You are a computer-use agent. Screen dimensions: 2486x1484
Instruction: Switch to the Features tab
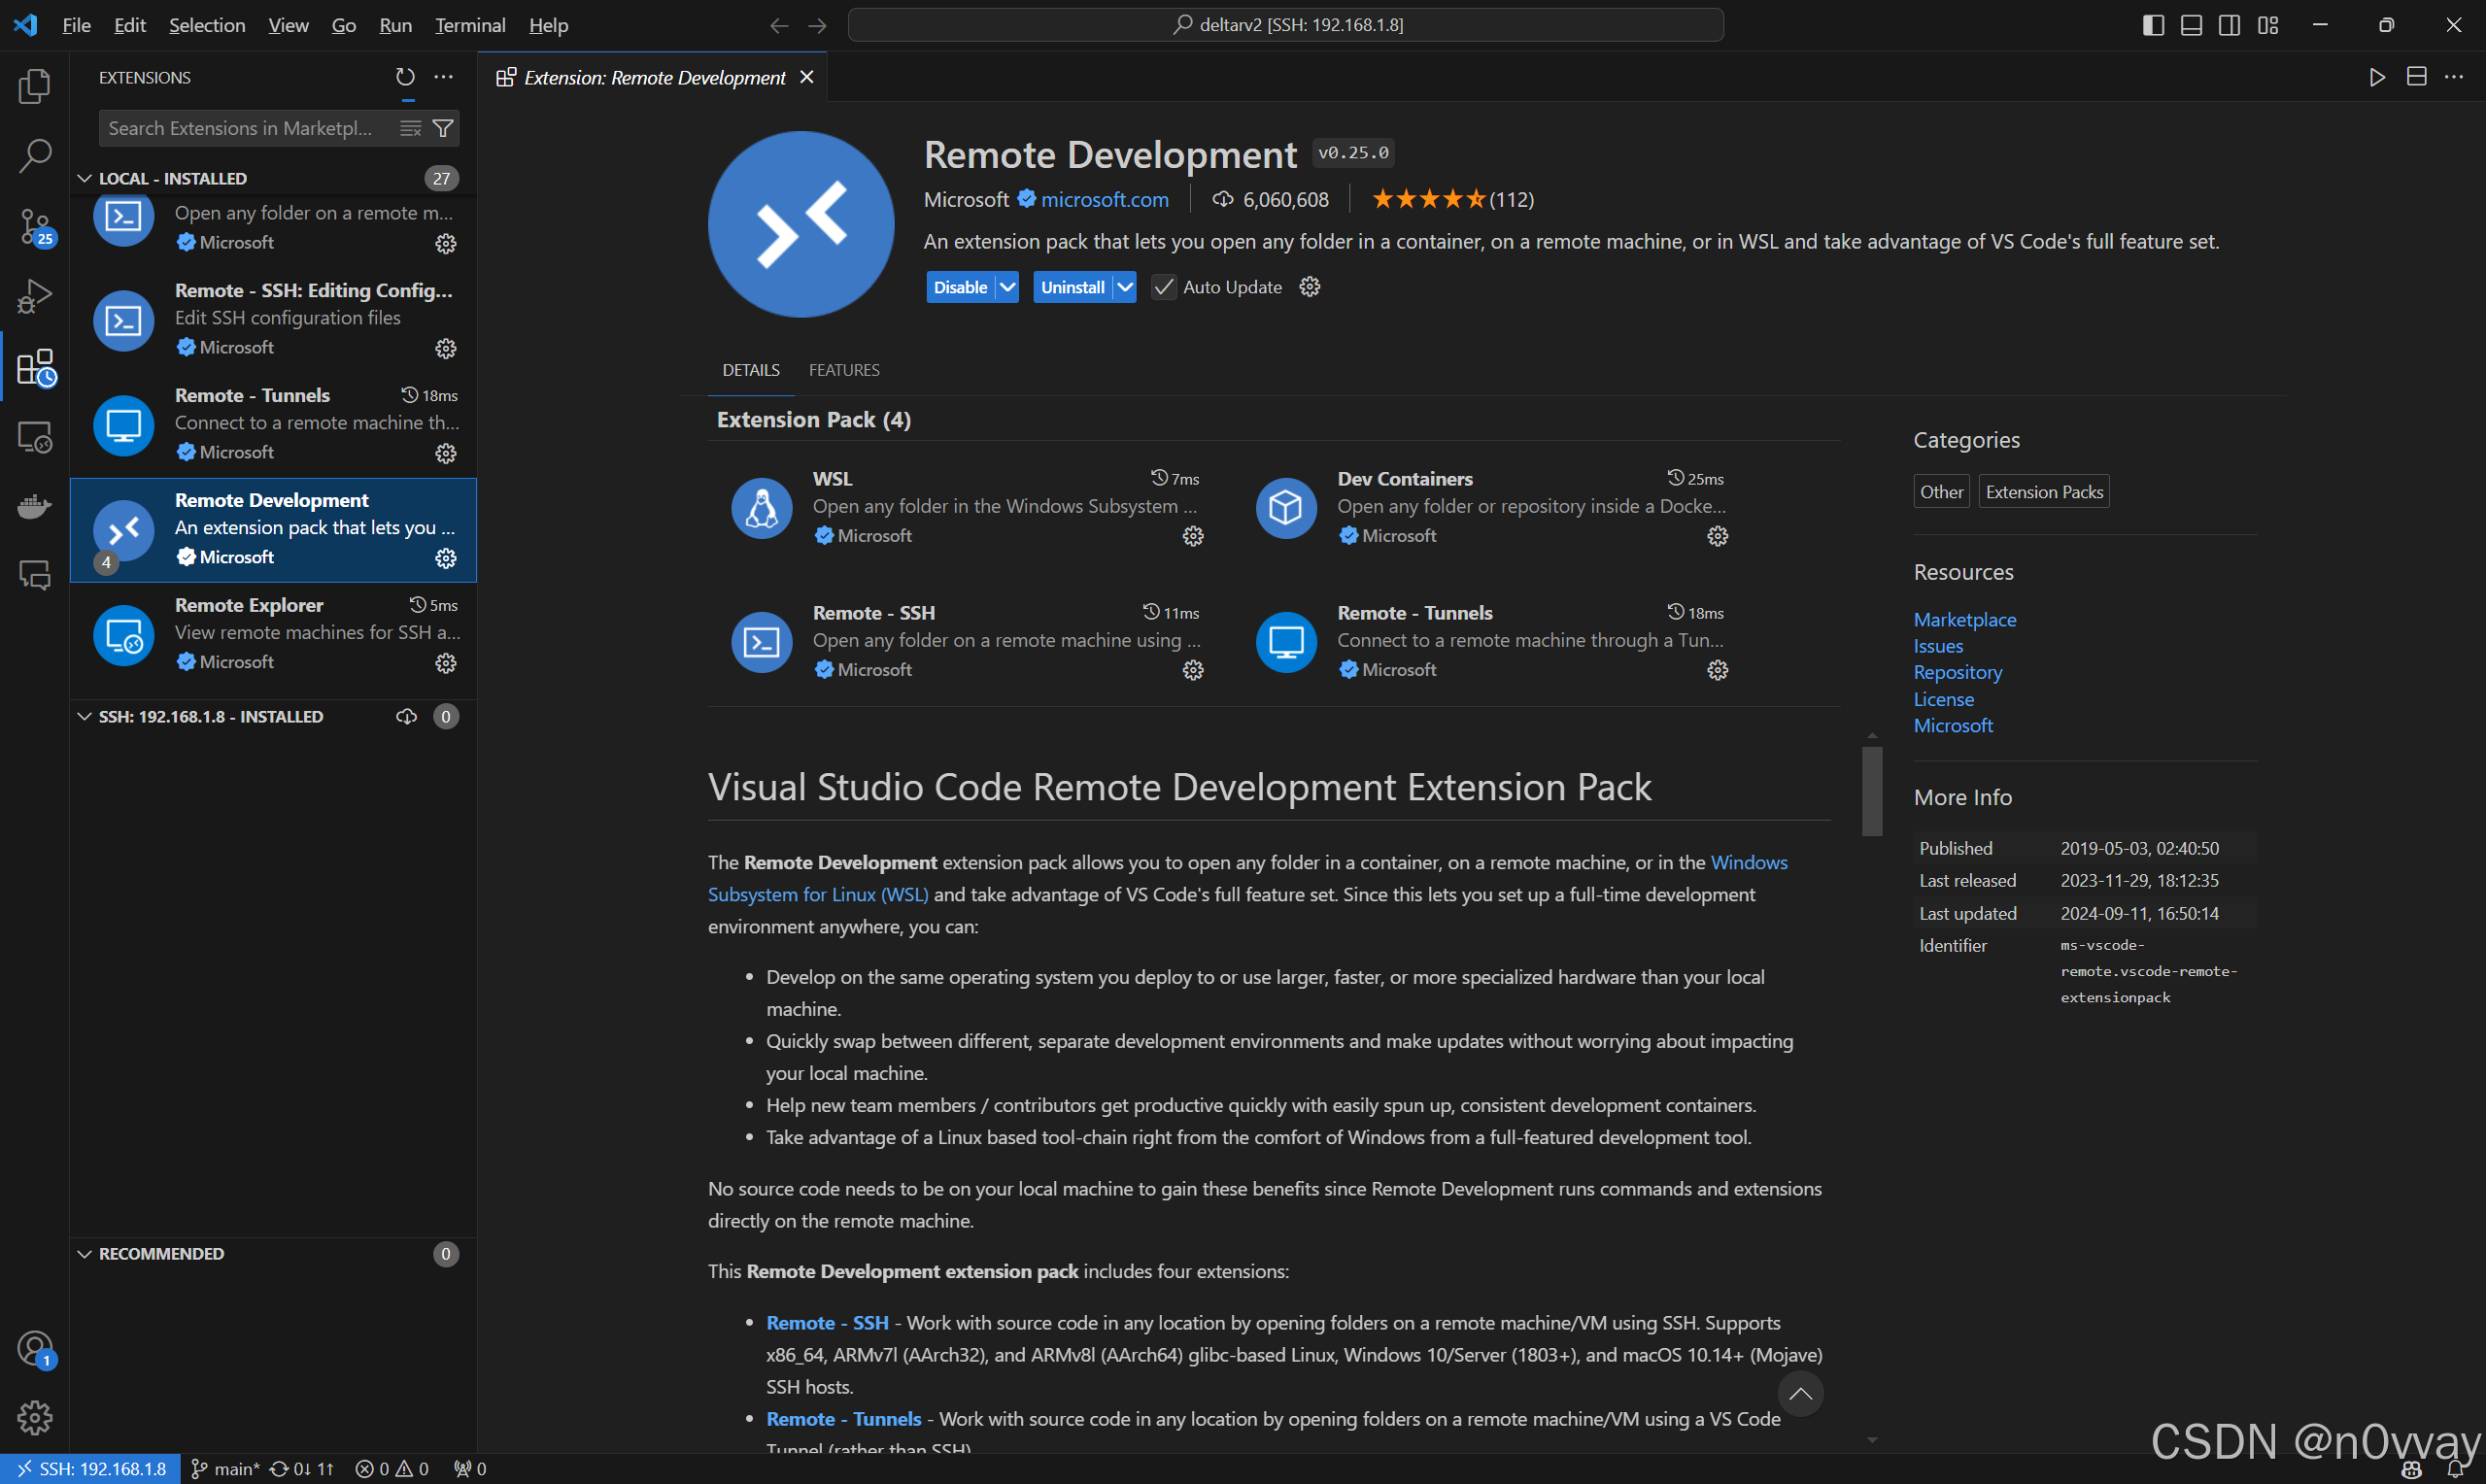(843, 370)
